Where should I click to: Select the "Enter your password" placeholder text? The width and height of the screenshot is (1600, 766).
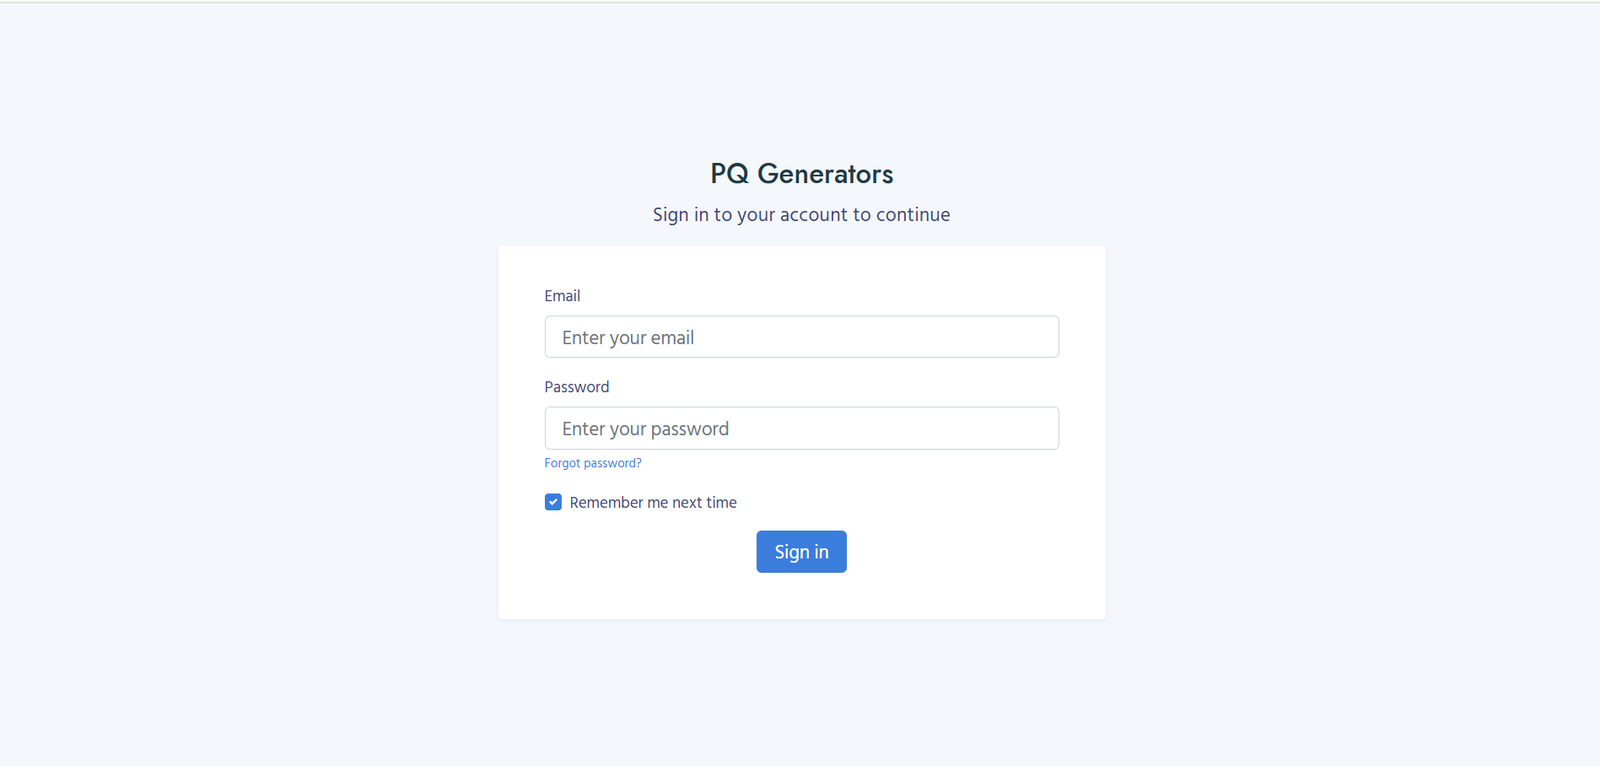645,429
